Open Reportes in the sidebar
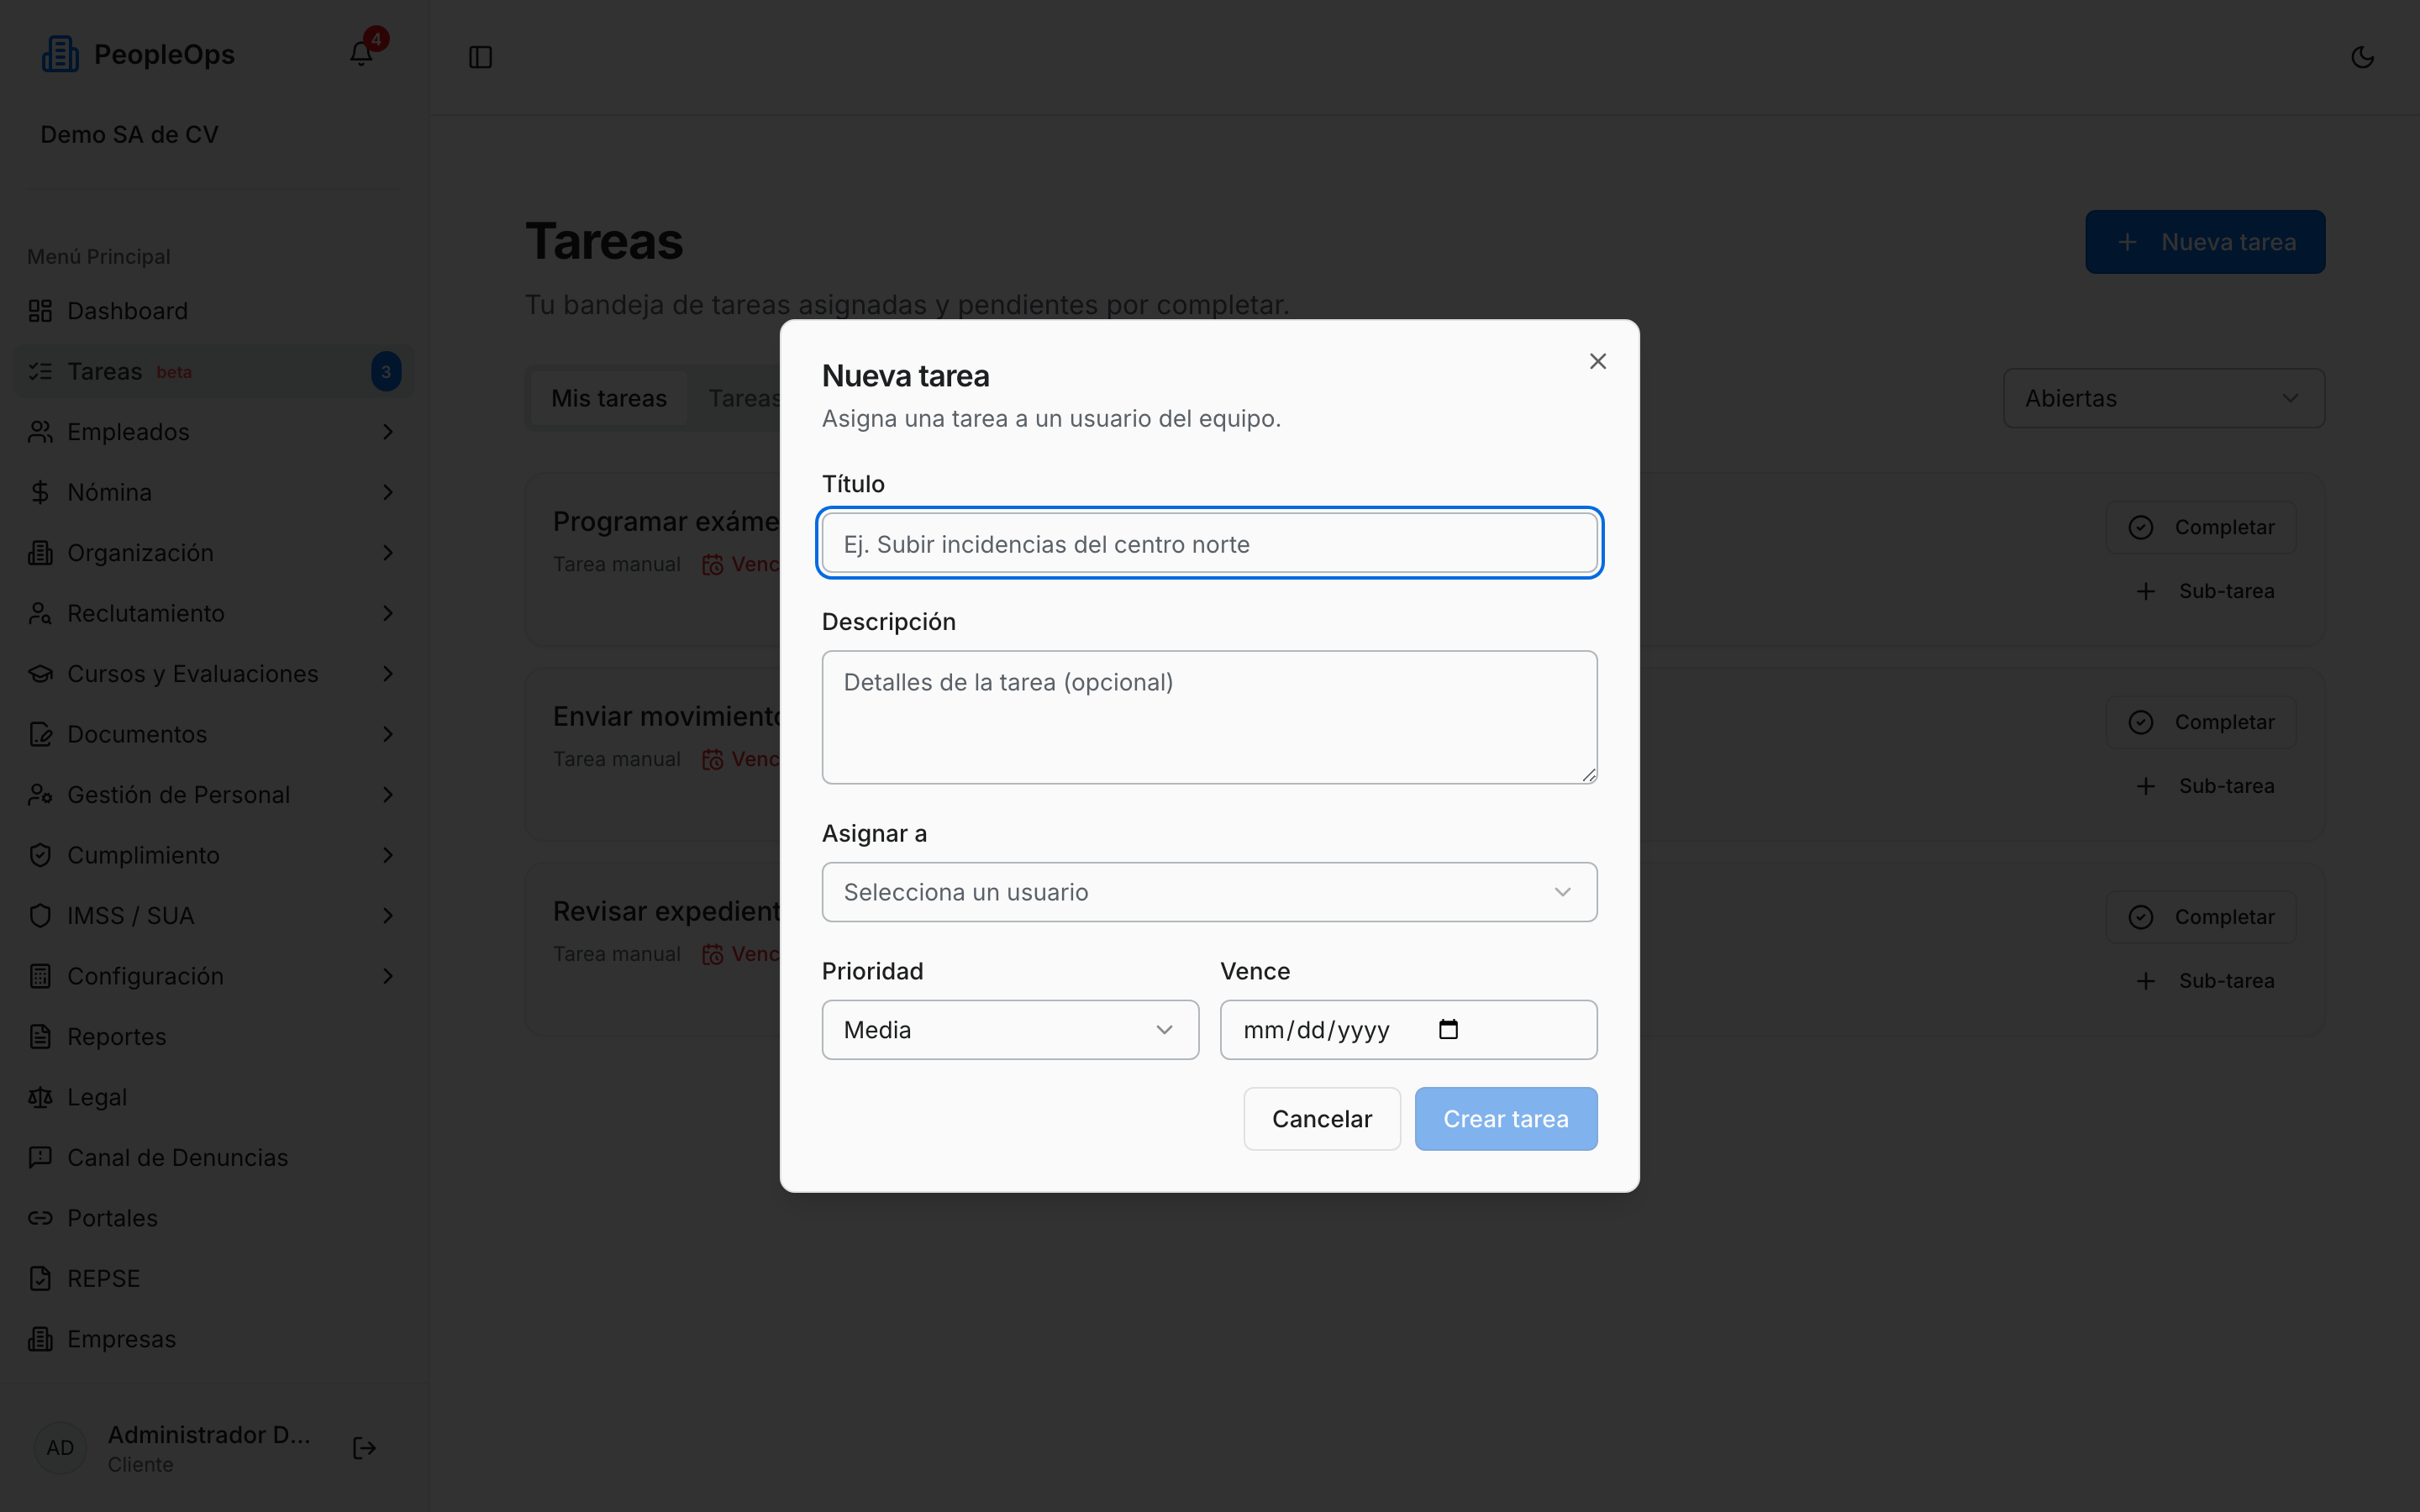 pos(214,1037)
